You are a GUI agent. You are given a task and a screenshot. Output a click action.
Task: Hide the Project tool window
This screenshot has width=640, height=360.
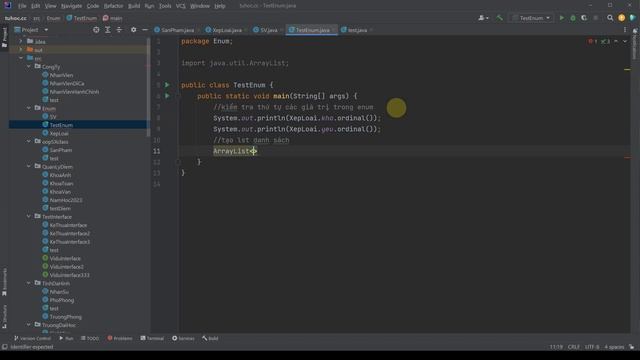pos(145,30)
